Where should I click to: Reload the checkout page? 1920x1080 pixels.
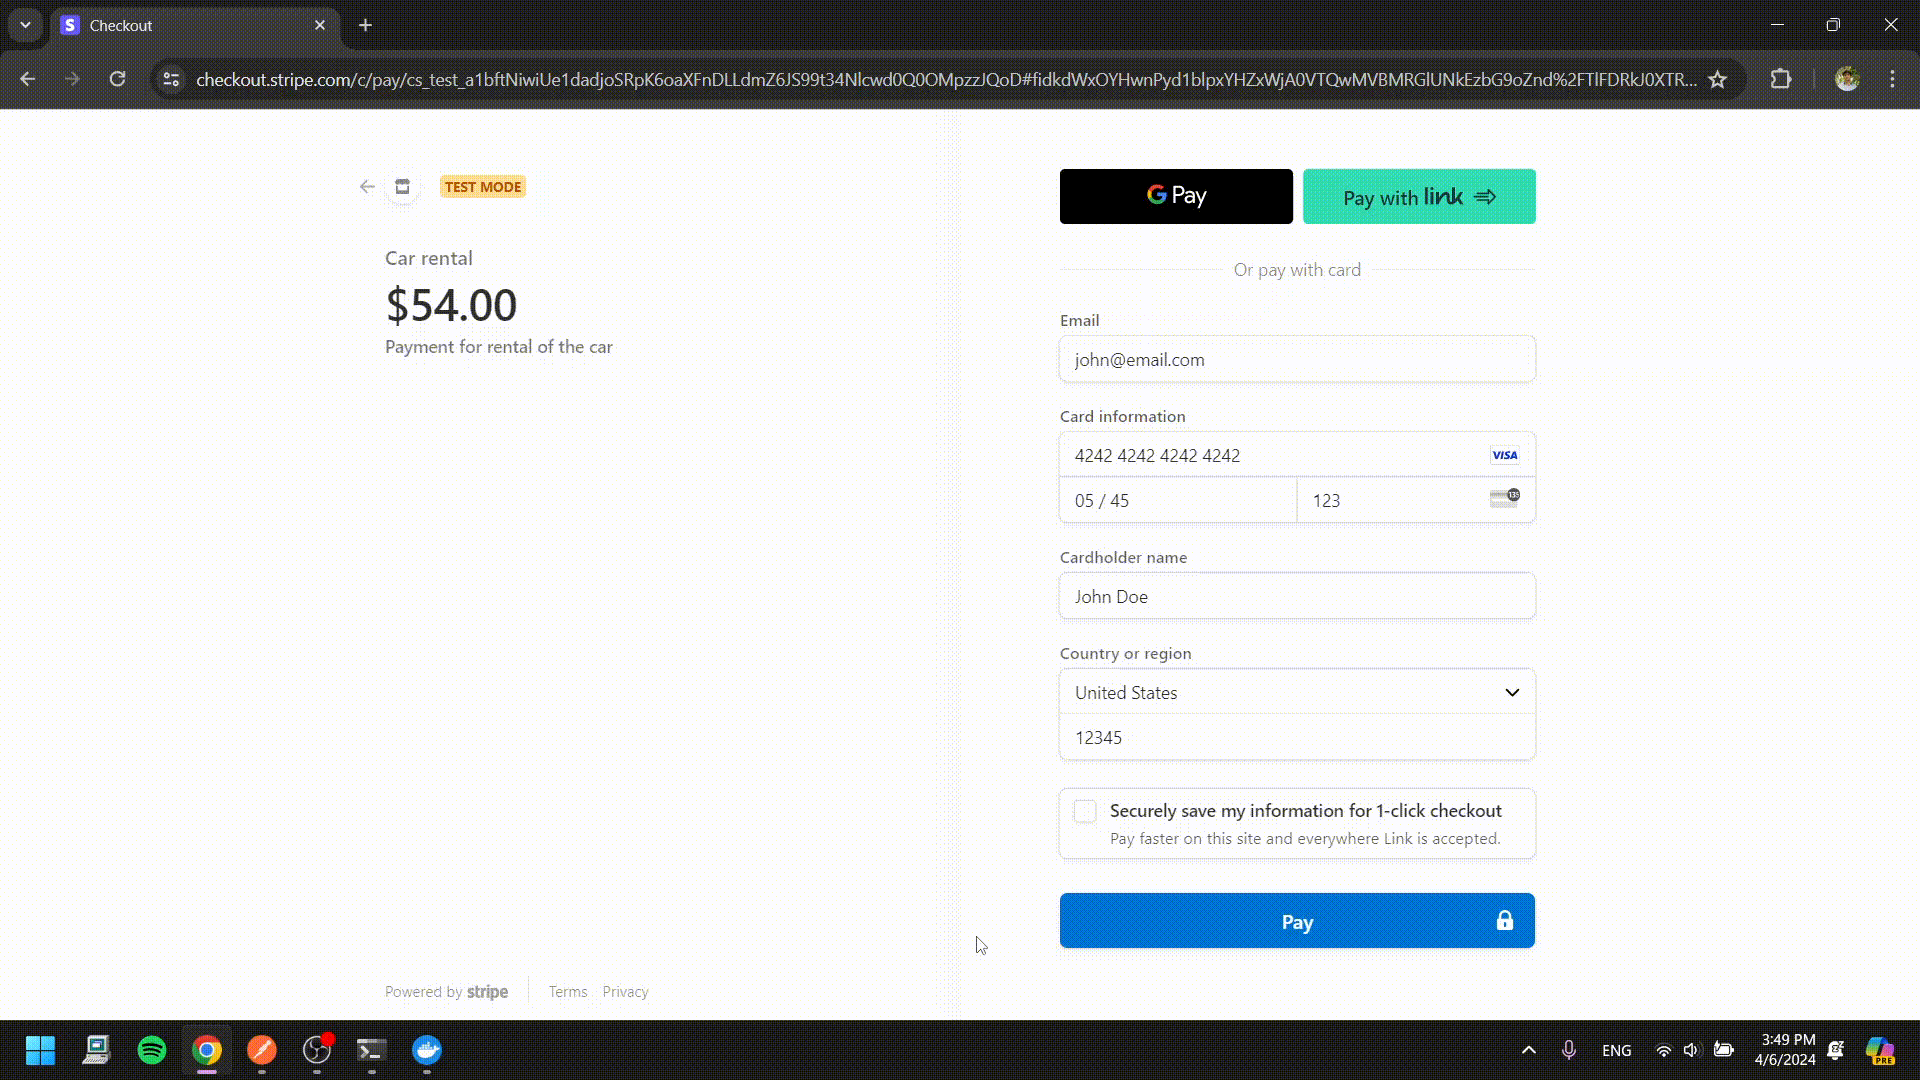click(117, 79)
